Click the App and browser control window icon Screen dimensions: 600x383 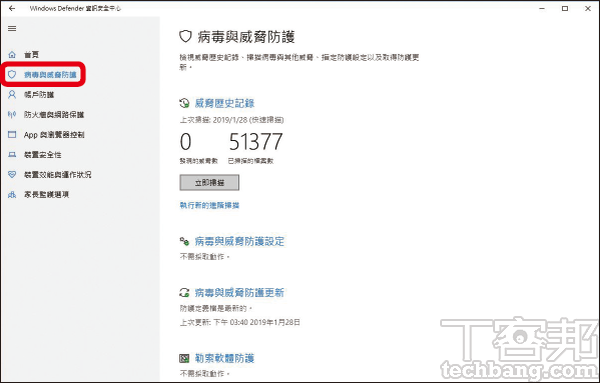click(12, 135)
